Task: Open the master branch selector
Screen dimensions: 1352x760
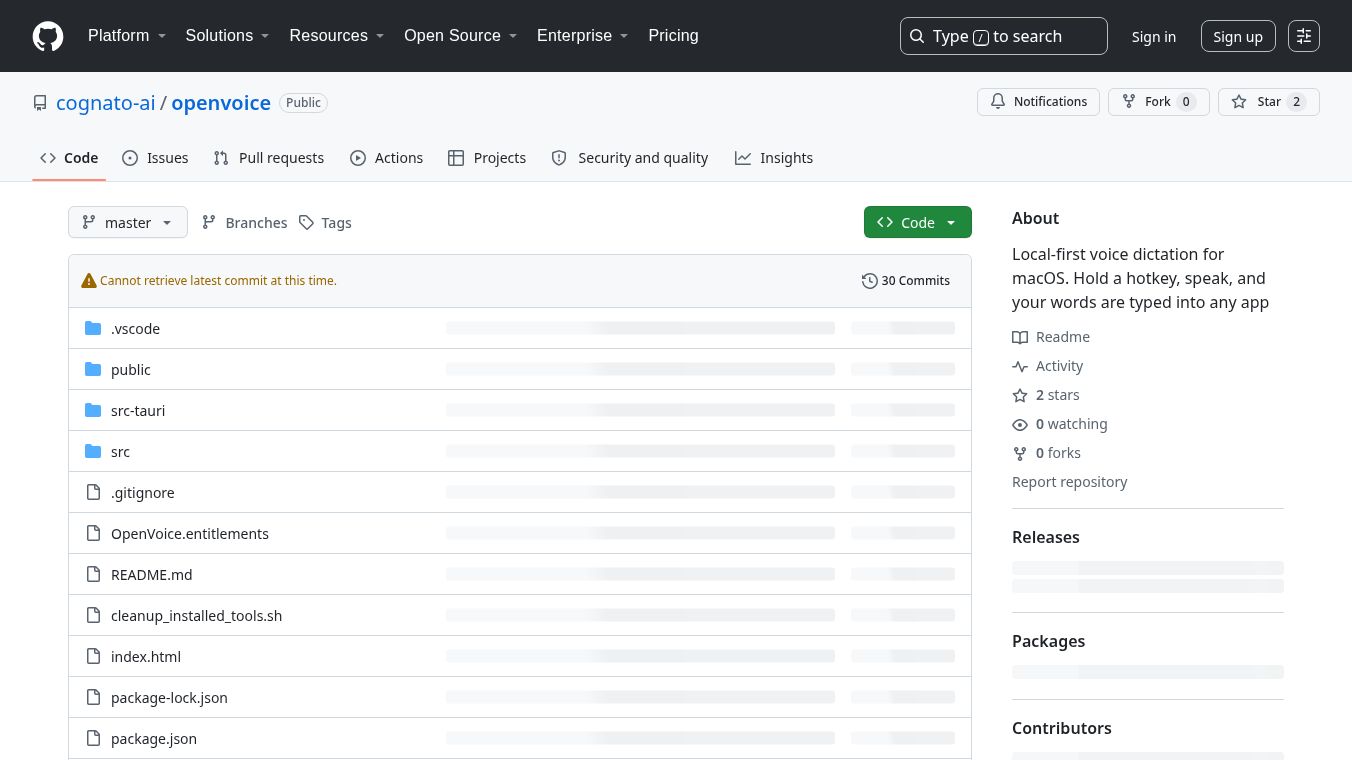Action: click(128, 222)
